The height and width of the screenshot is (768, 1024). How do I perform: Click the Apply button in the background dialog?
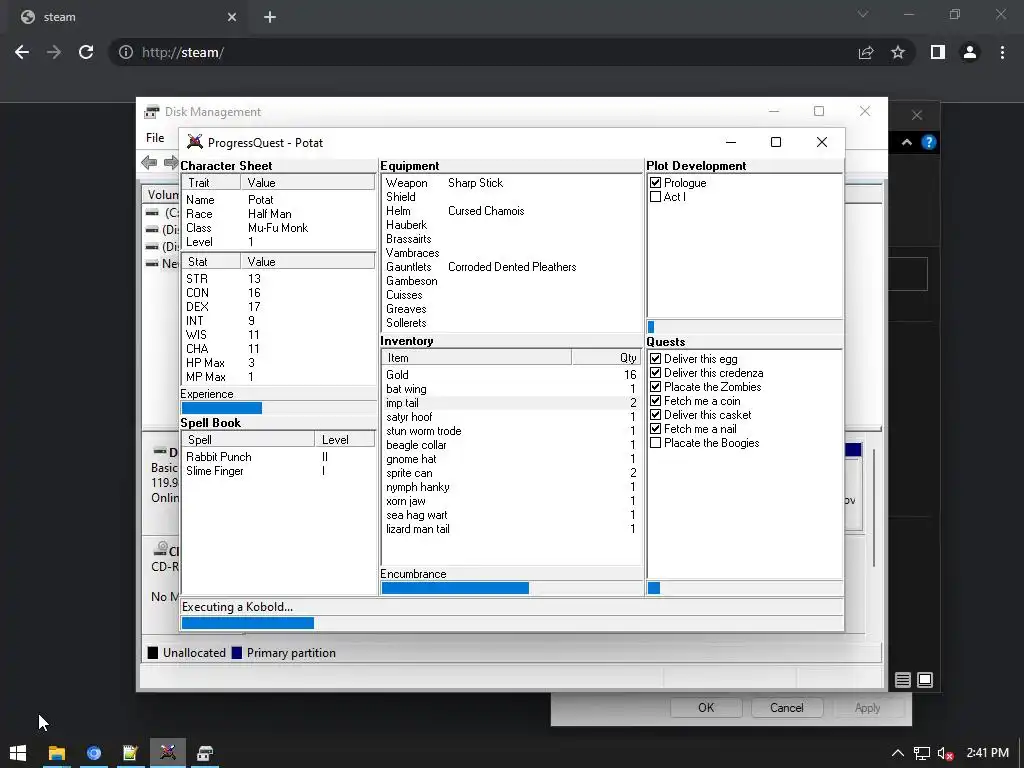click(868, 708)
